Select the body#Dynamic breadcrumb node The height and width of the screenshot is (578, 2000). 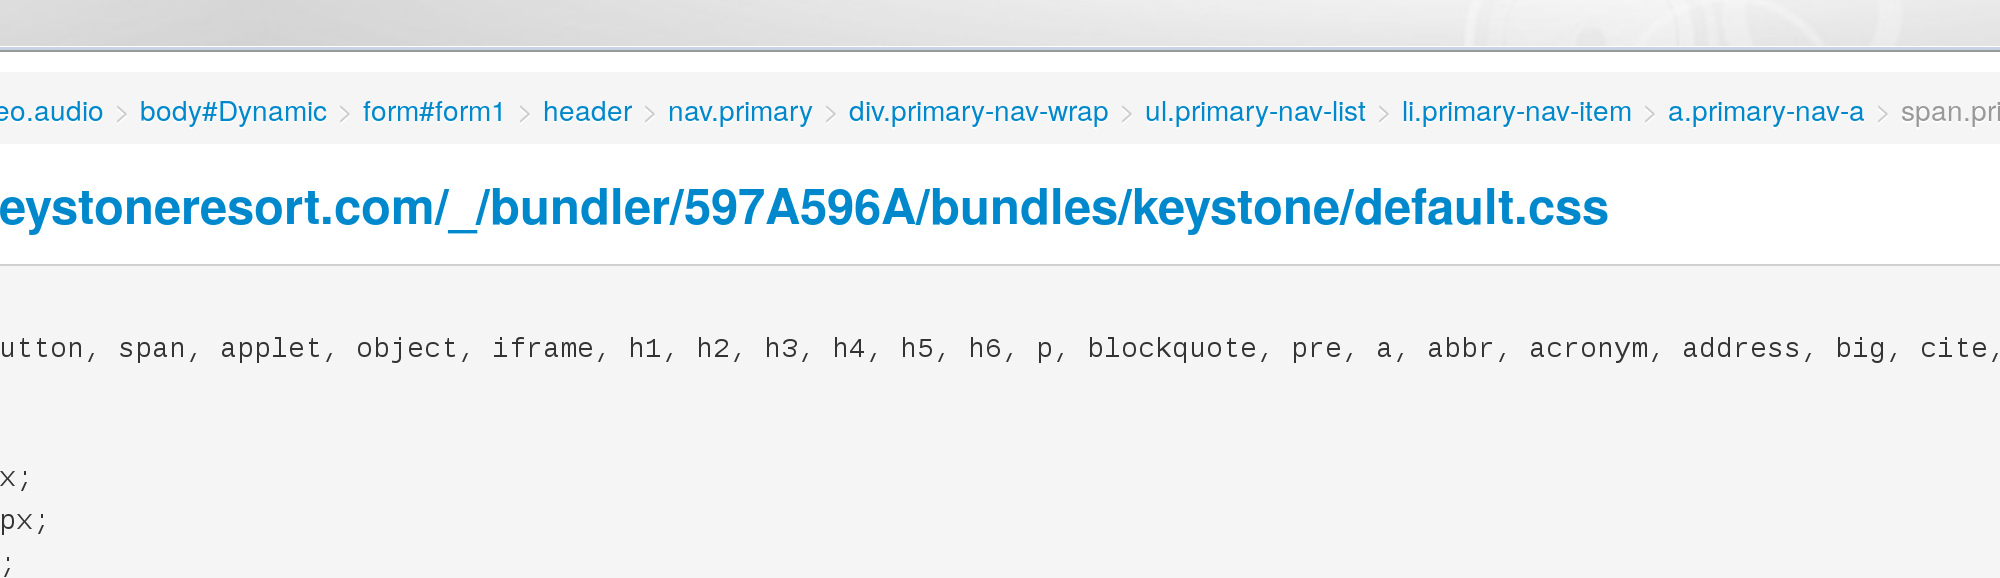coord(233,112)
